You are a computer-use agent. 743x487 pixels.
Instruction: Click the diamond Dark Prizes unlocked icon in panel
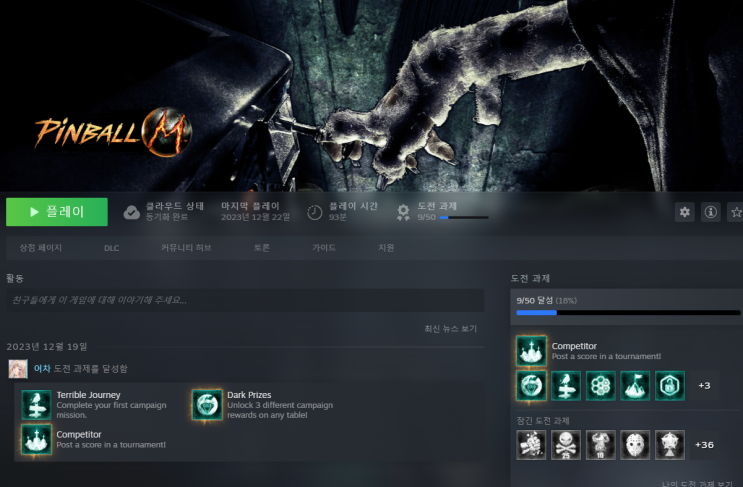531,386
